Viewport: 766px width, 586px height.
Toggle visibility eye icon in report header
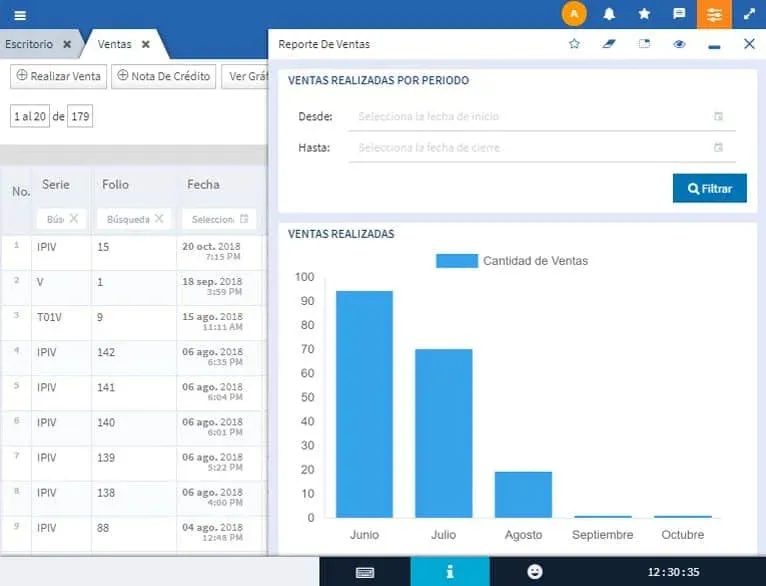coord(679,44)
